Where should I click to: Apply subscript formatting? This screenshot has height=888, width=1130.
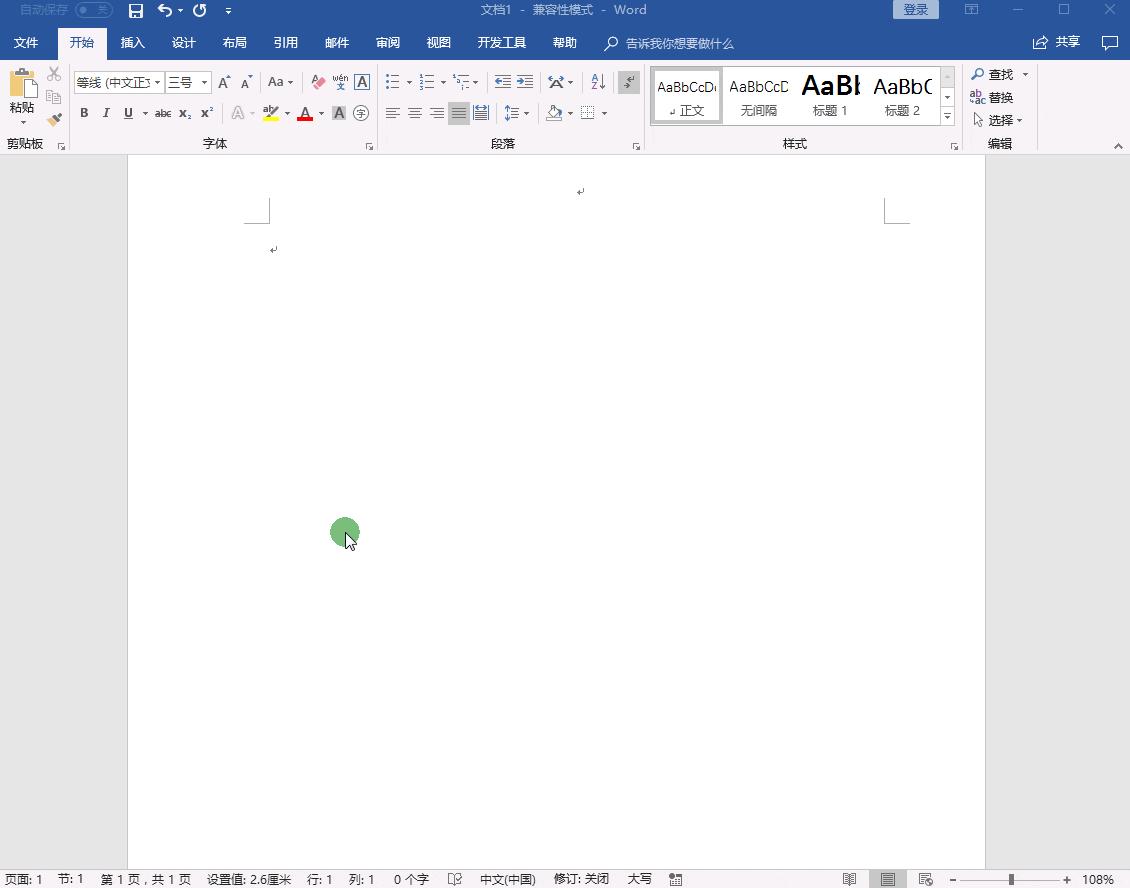pos(184,113)
